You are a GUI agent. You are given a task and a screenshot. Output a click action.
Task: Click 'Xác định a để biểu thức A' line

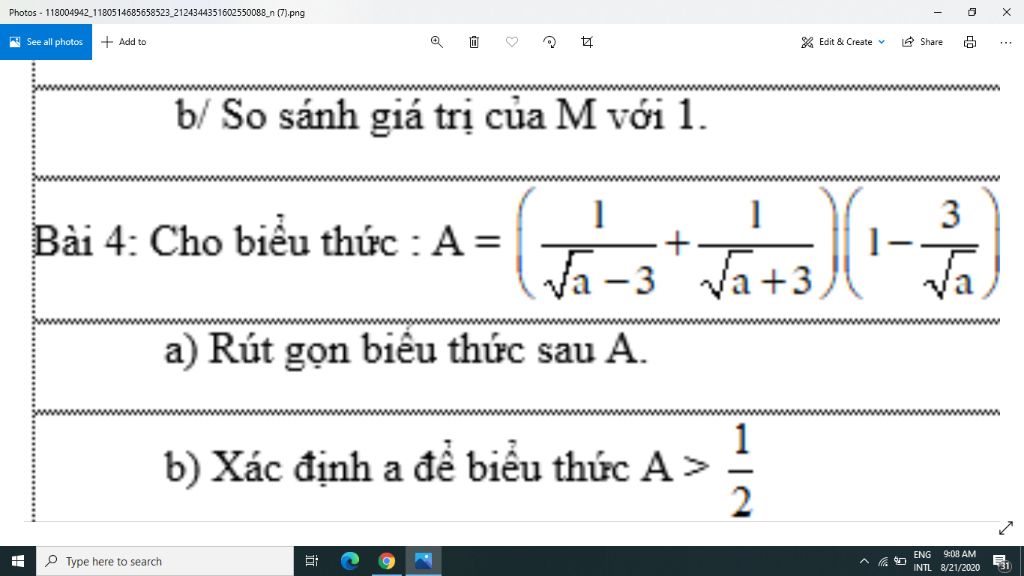pyautogui.click(x=442, y=466)
